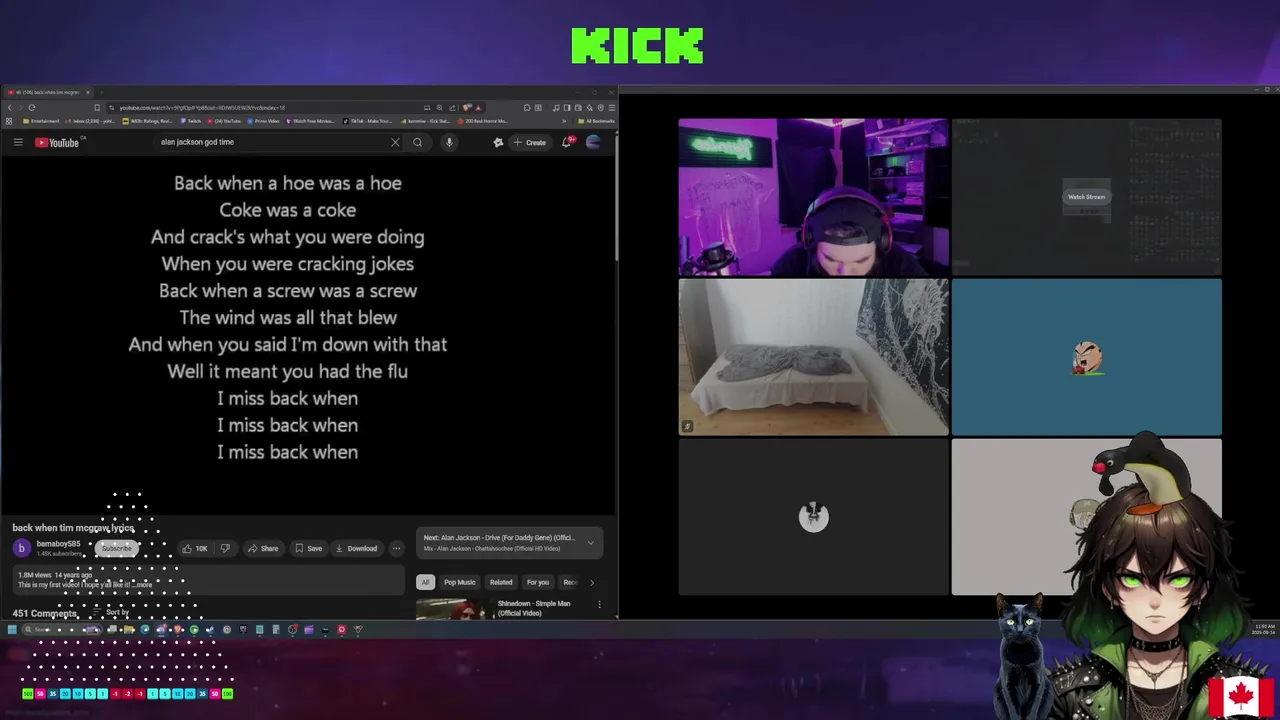
Task: Expand the Next: Alan Jackson mix panel
Action: coord(590,543)
